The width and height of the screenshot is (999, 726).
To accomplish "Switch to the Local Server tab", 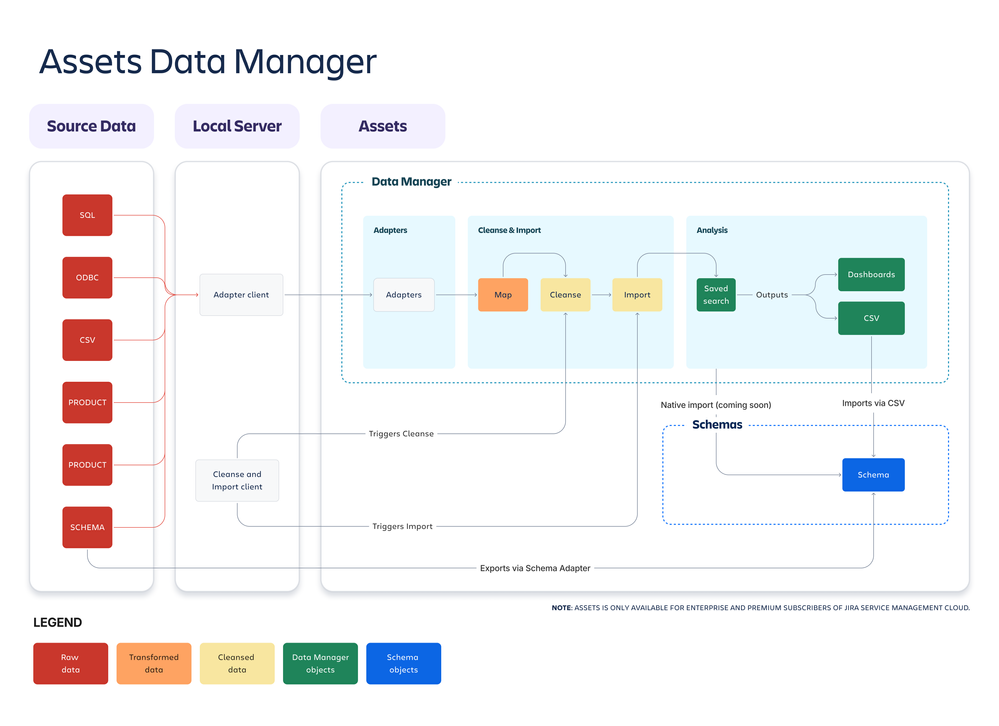I will click(x=236, y=126).
